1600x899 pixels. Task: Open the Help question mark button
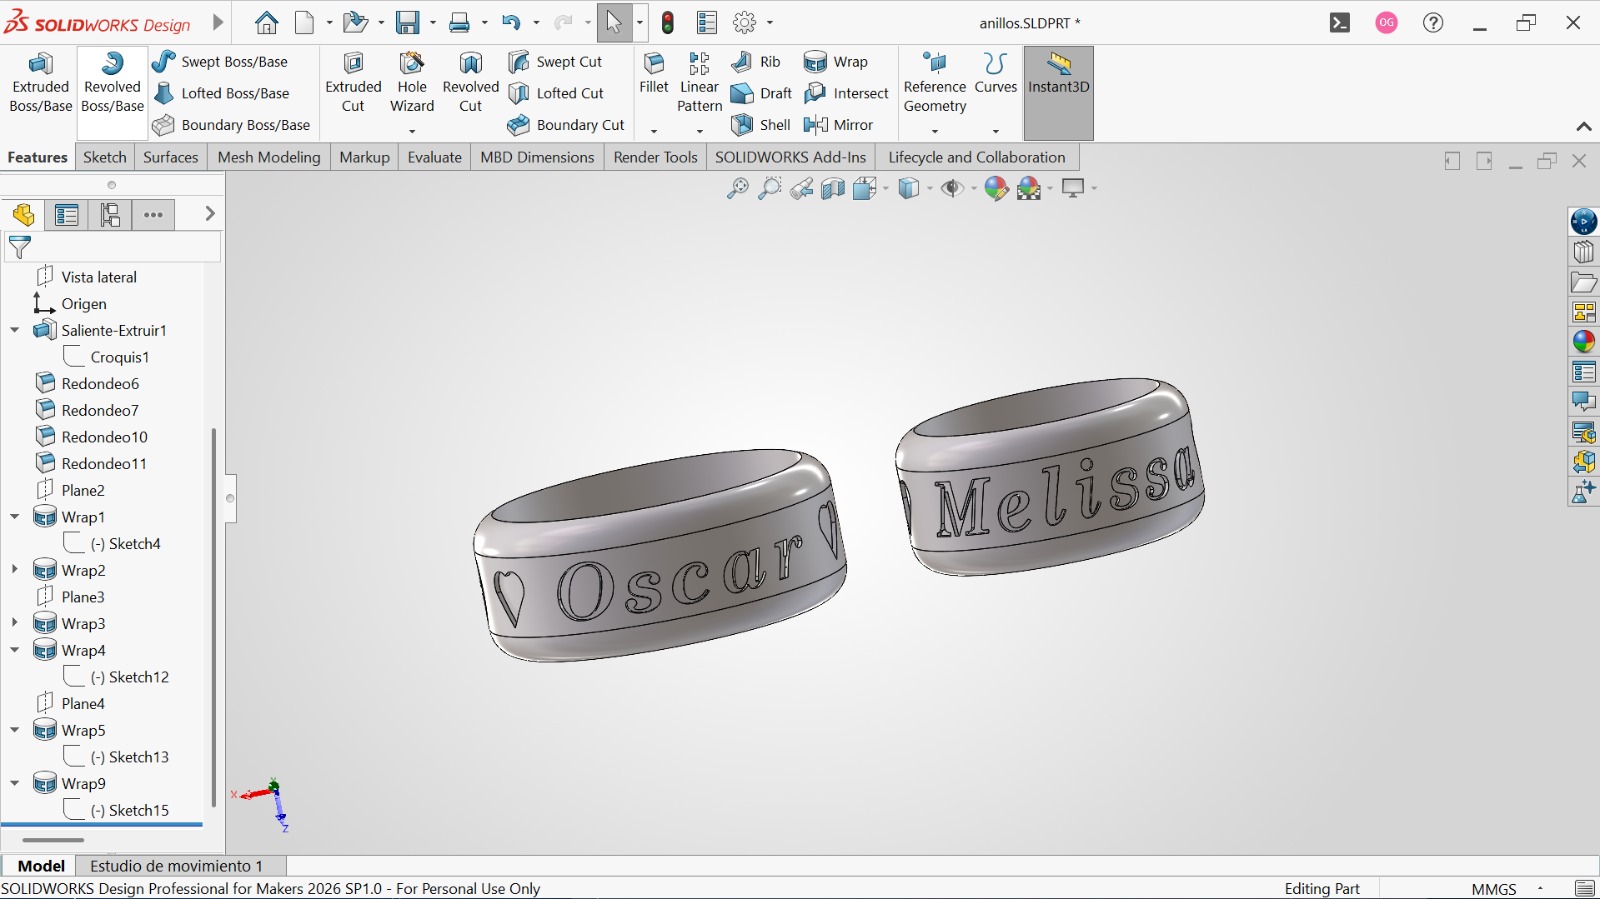[x=1433, y=23]
